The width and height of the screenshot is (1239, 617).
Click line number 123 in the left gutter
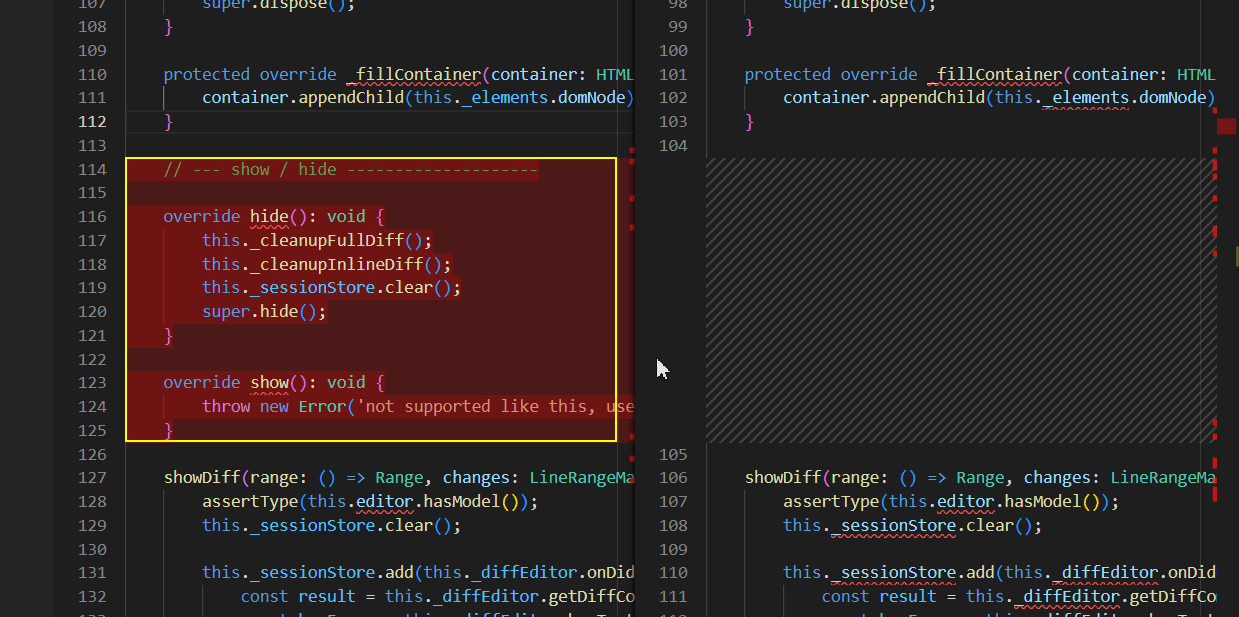click(92, 382)
